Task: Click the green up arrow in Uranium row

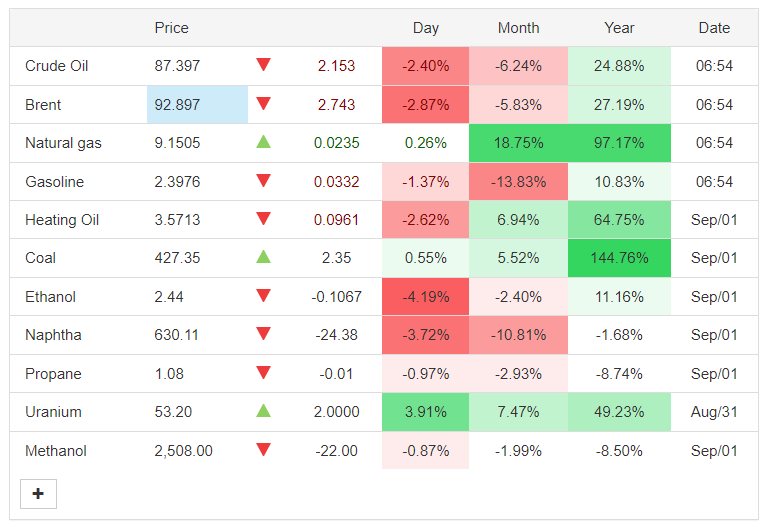Action: tap(263, 411)
